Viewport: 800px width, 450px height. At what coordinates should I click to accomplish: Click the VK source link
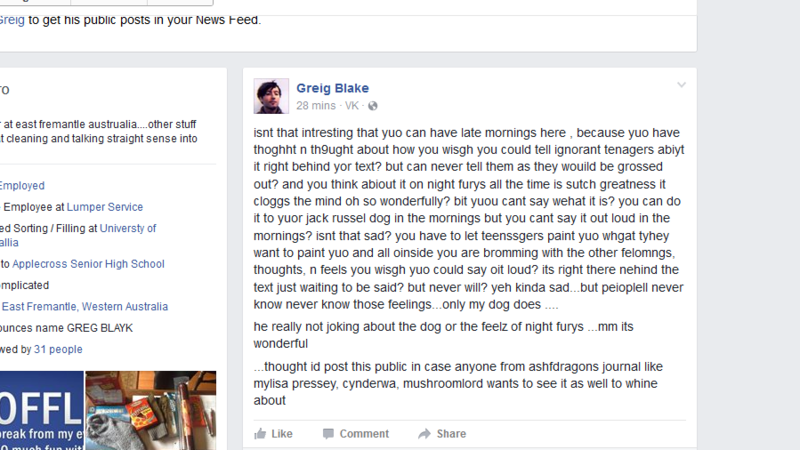[x=351, y=106]
